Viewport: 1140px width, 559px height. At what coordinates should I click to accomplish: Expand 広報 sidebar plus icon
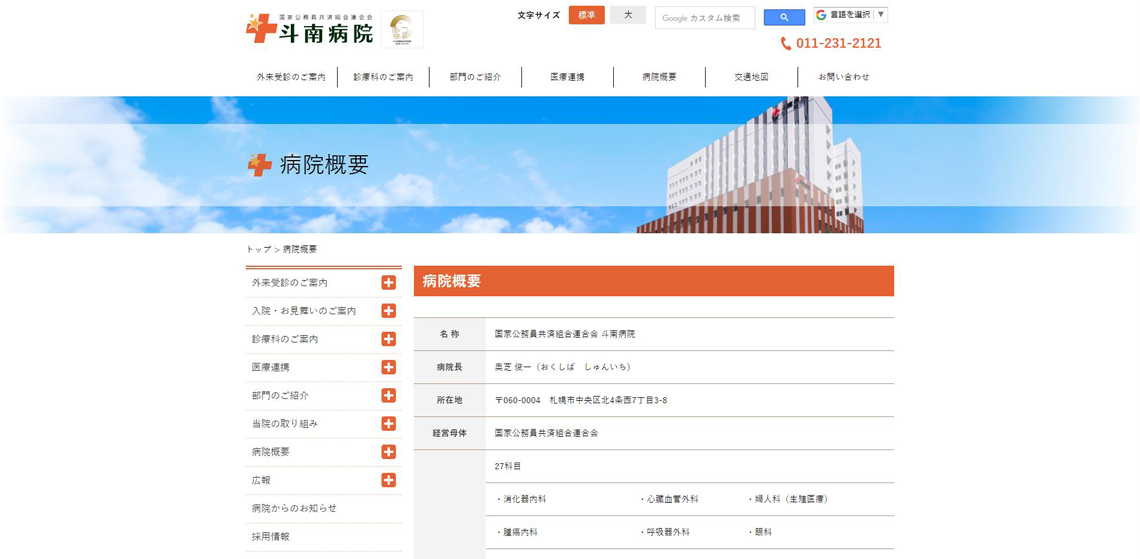coord(388,480)
